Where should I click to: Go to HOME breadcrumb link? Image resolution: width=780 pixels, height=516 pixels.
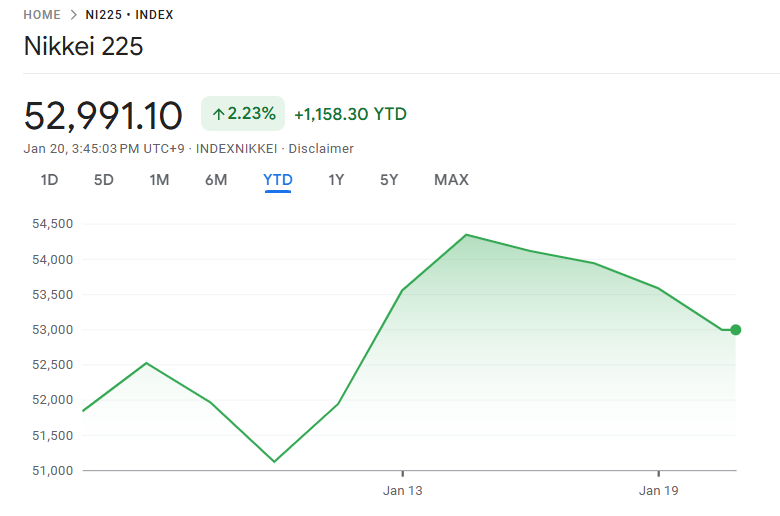(x=42, y=15)
